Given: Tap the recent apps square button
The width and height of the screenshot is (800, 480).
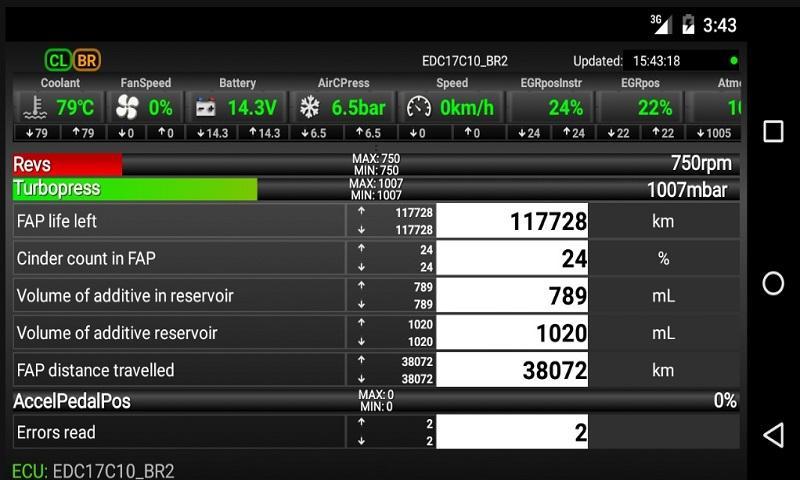Looking at the screenshot, I should [773, 131].
